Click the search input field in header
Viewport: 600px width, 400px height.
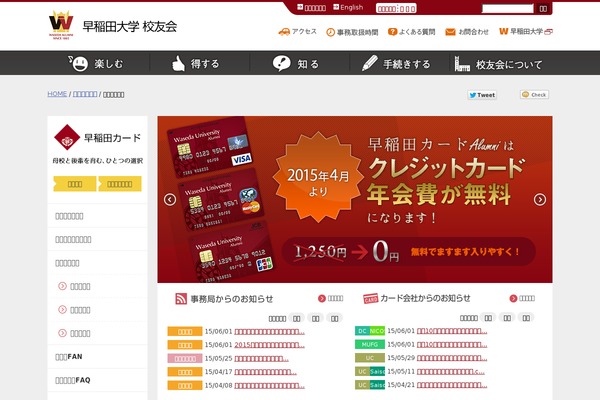(507, 8)
